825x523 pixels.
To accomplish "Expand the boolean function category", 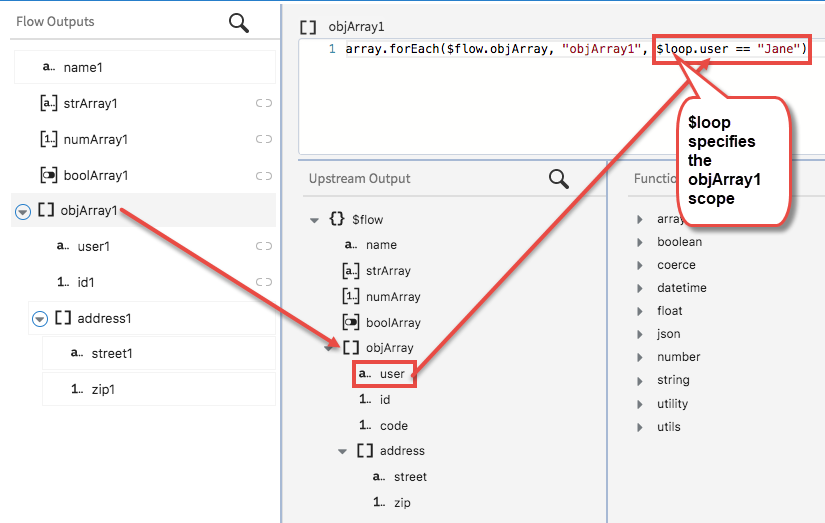I will pos(640,242).
